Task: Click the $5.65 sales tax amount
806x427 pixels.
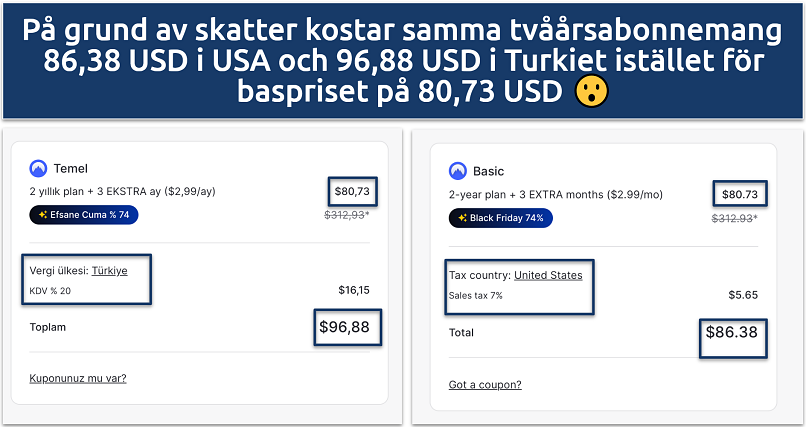Action: click(x=742, y=295)
